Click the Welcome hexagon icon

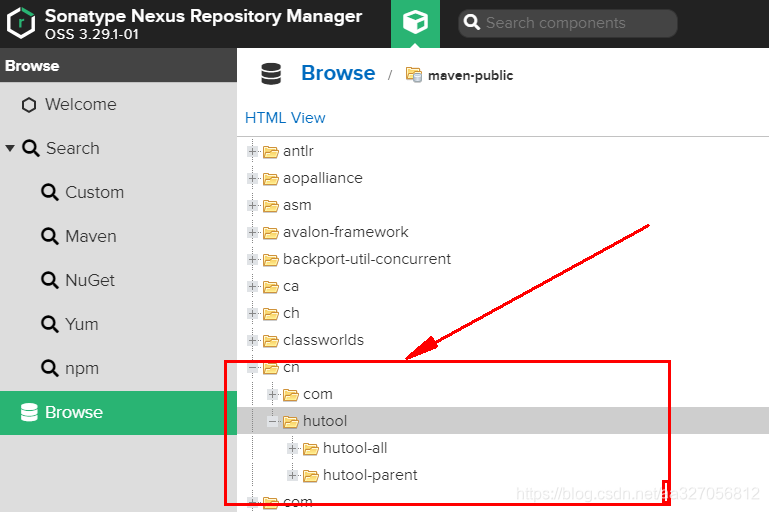click(x=29, y=104)
